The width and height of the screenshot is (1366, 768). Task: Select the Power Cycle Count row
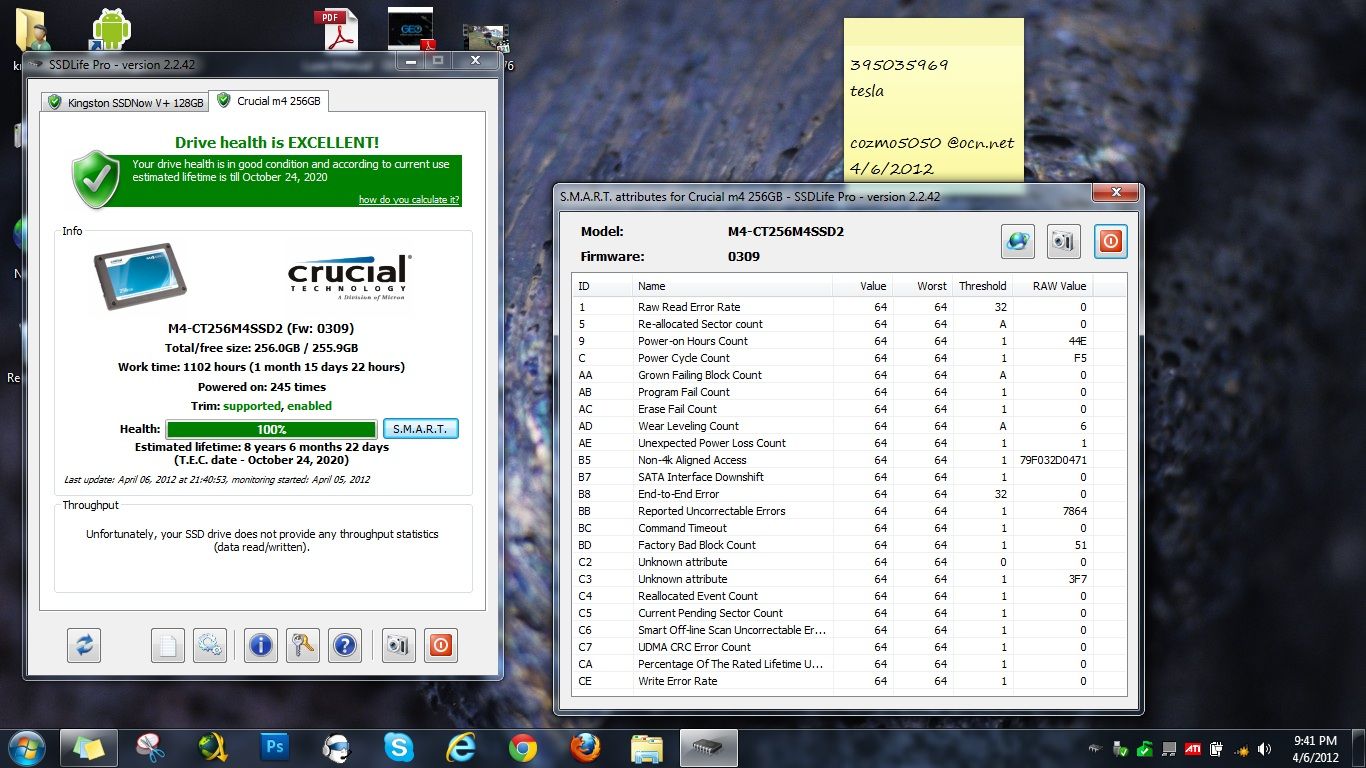pyautogui.click(x=849, y=358)
